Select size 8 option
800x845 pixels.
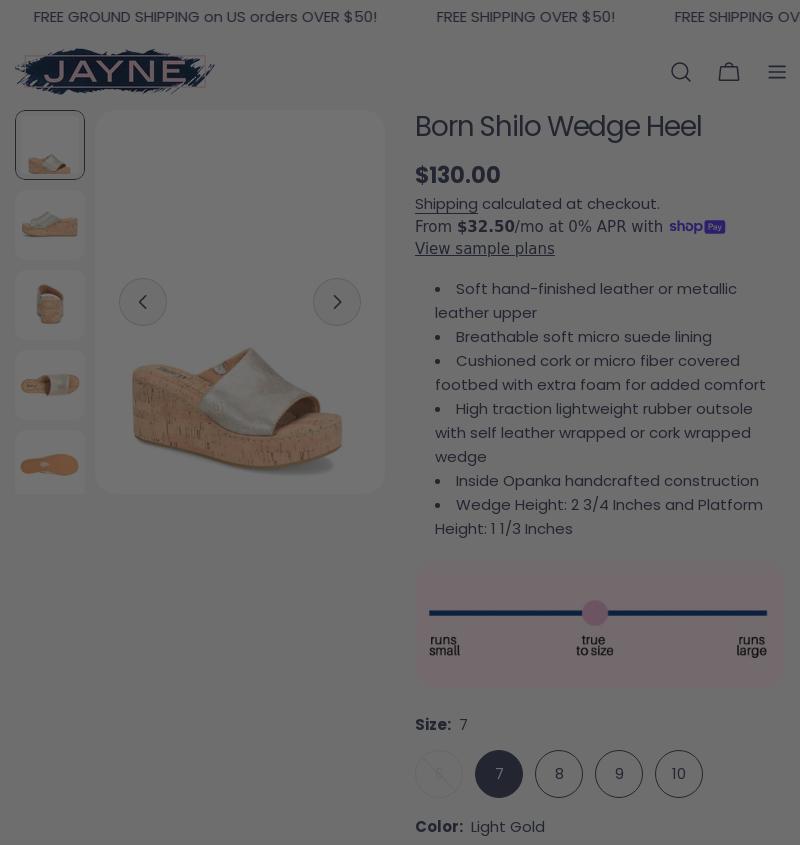[x=559, y=774]
